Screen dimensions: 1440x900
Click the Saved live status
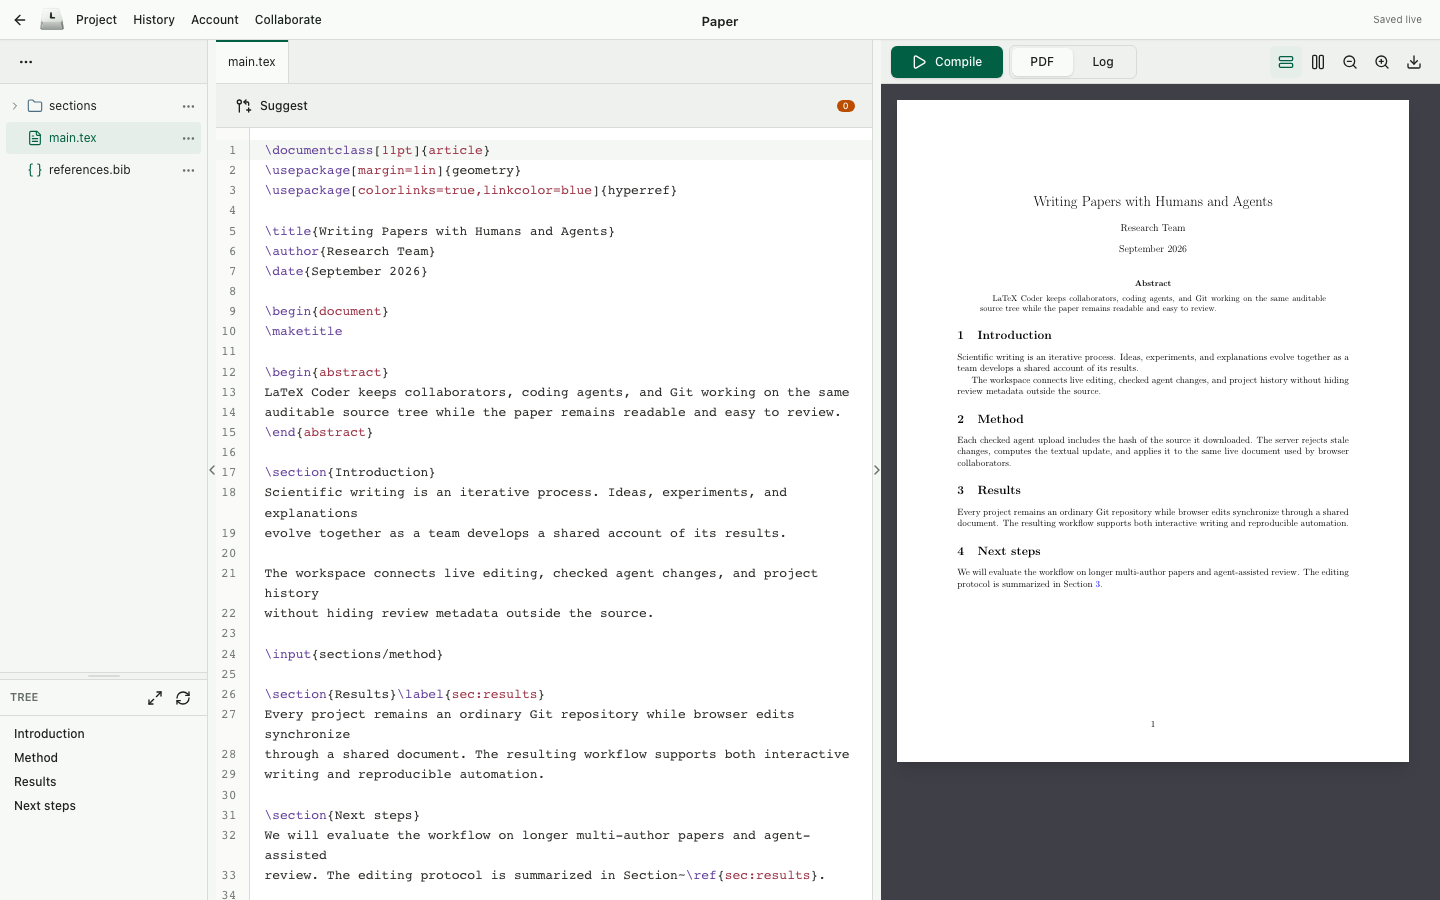tap(1397, 20)
